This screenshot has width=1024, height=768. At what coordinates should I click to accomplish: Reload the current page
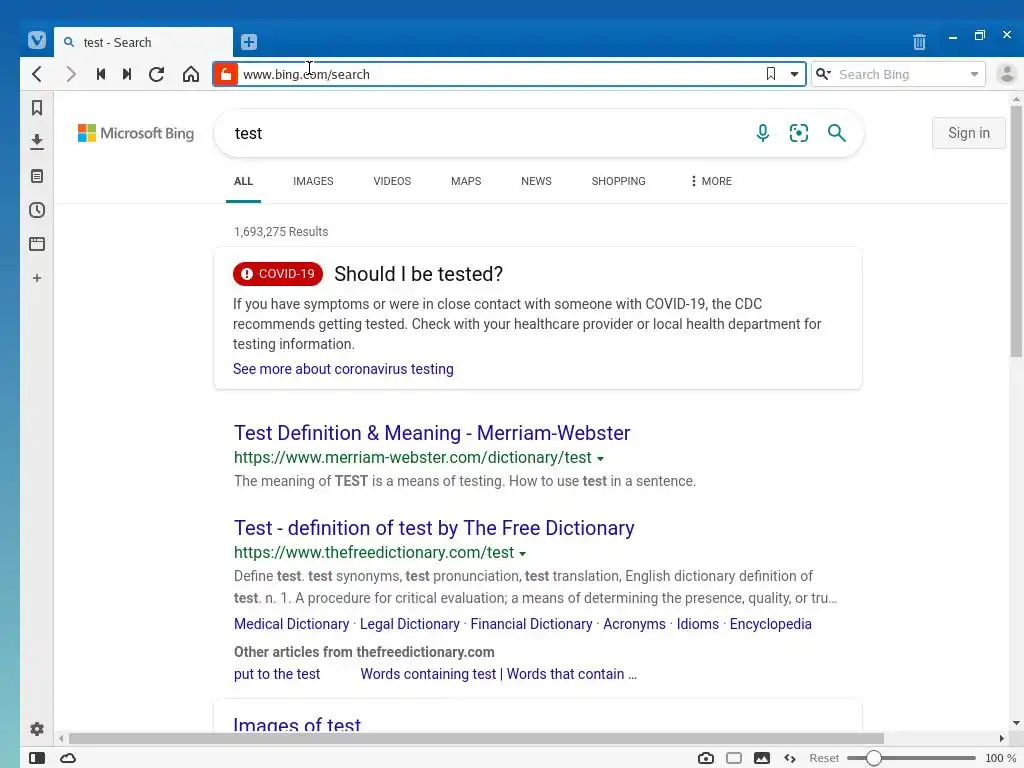click(x=156, y=74)
